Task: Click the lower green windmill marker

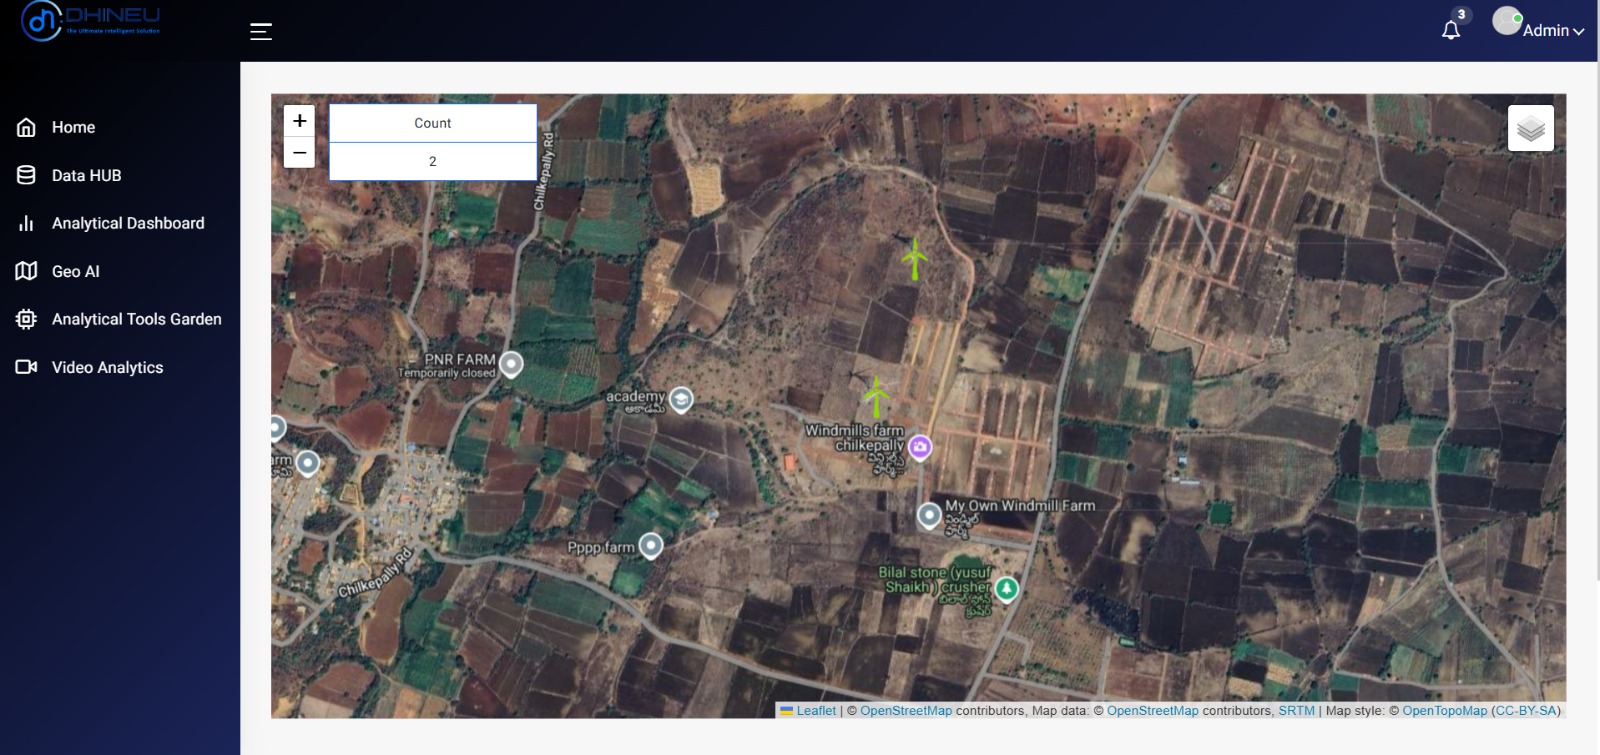Action: [876, 396]
